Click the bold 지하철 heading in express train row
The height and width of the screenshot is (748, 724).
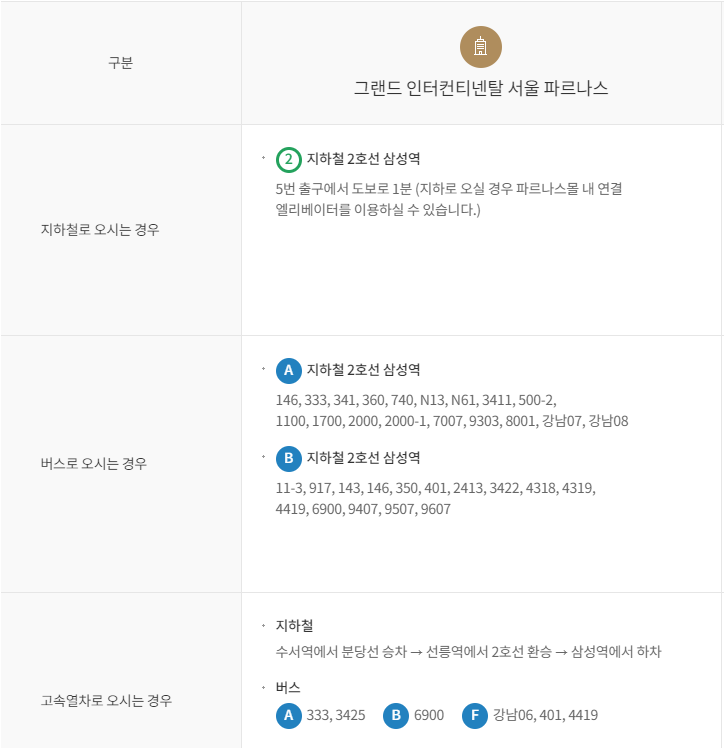coord(294,625)
